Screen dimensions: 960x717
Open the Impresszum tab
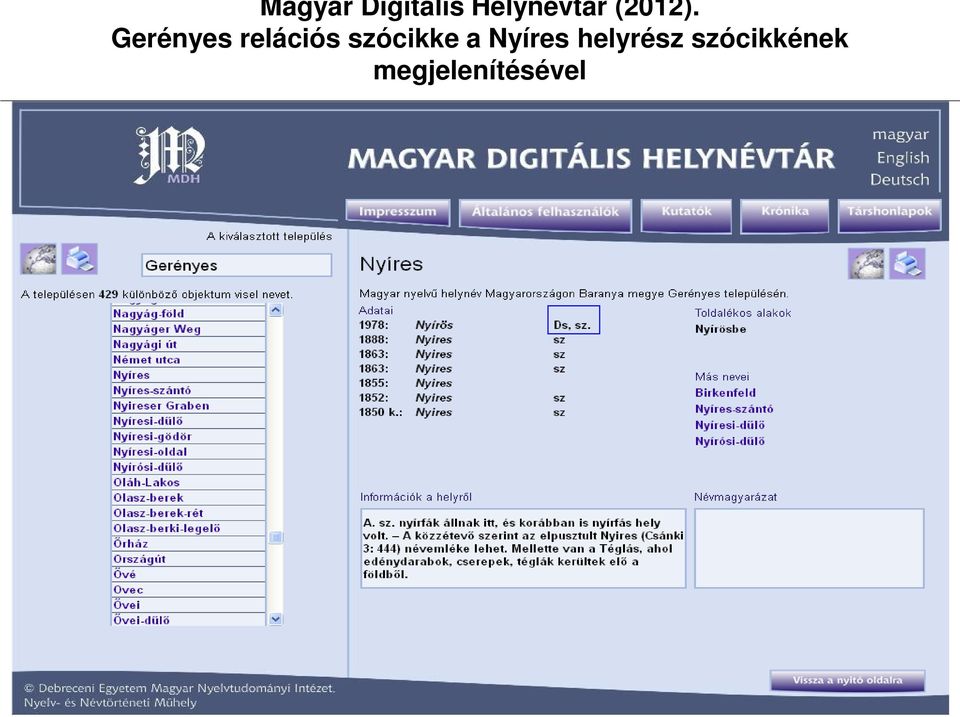398,212
